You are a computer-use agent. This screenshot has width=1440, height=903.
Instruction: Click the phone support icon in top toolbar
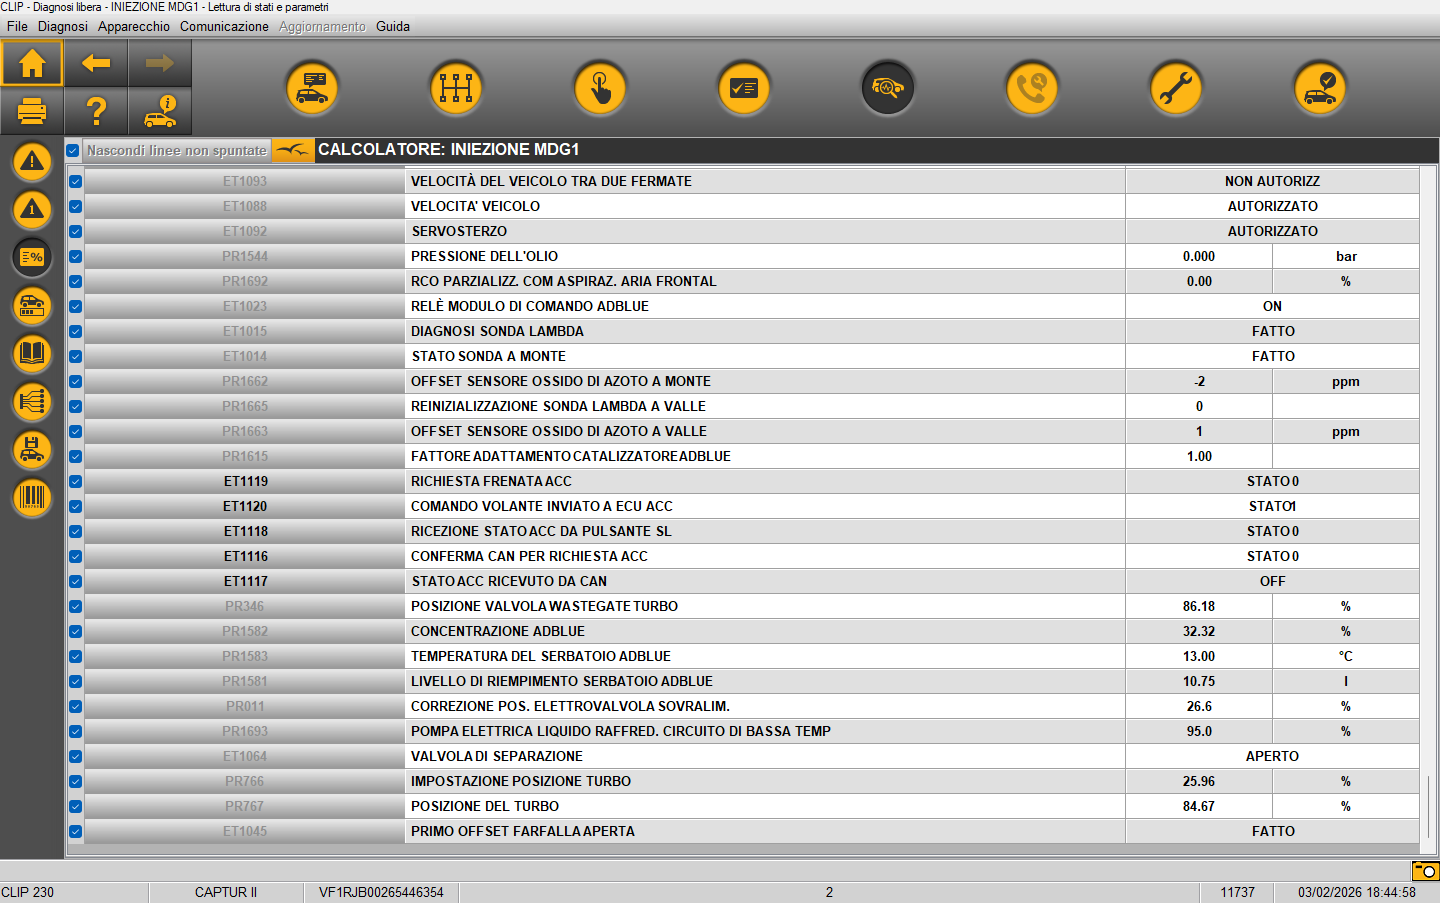[1032, 89]
